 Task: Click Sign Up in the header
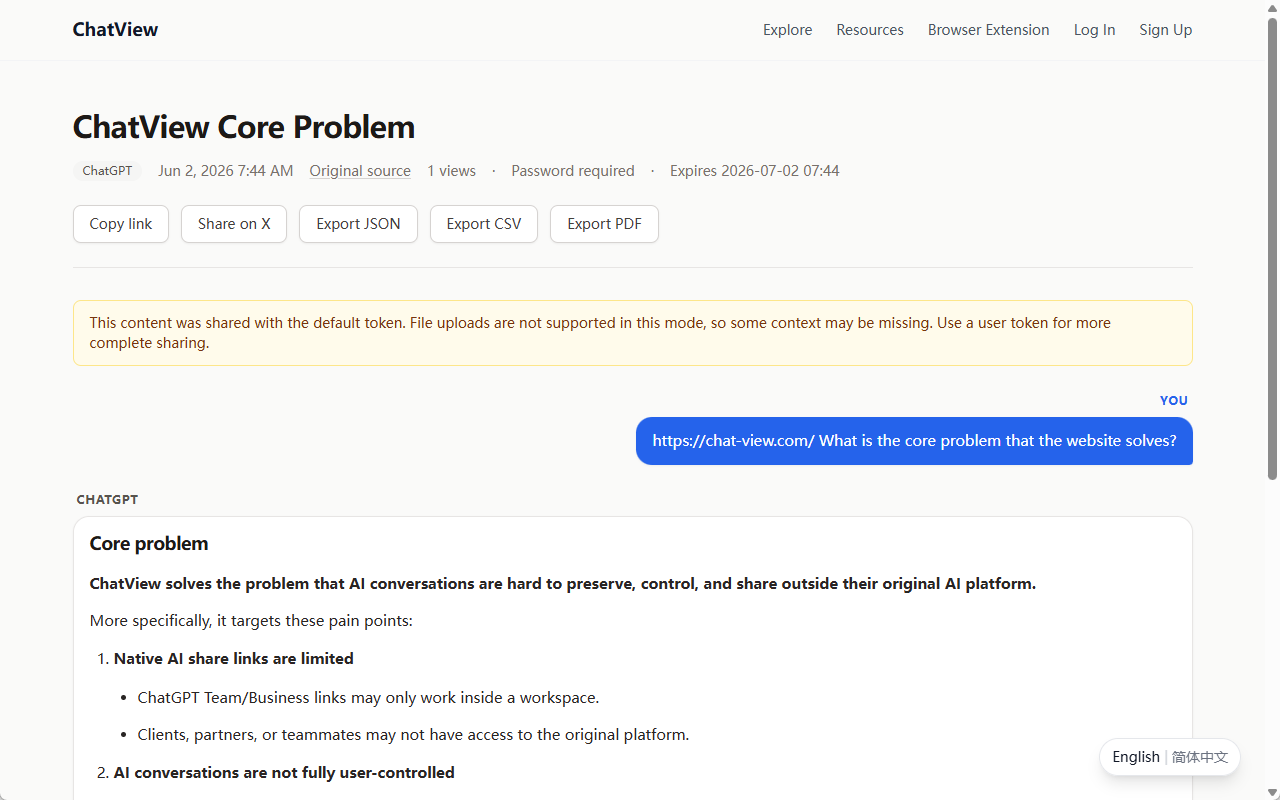[x=1165, y=30]
